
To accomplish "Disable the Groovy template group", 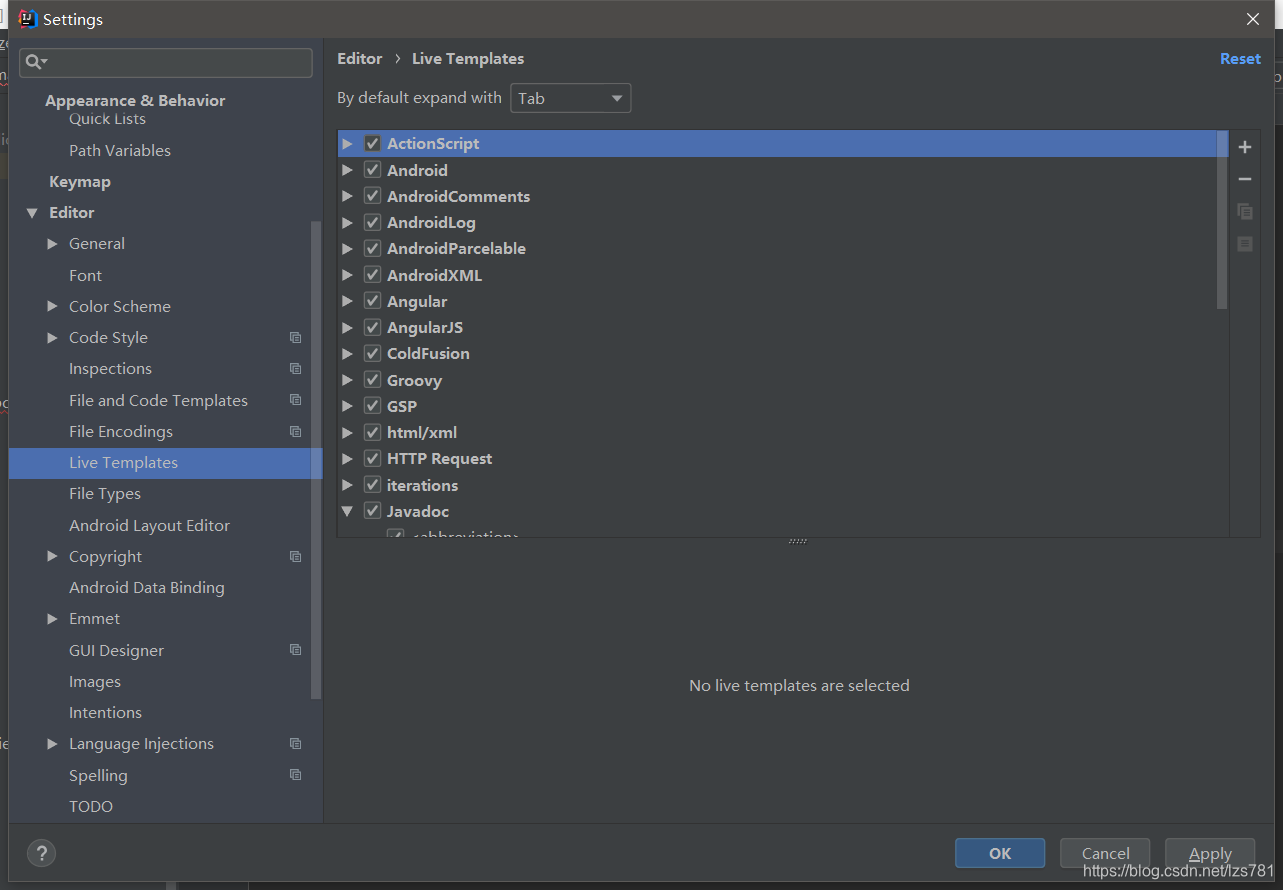I will tap(371, 379).
